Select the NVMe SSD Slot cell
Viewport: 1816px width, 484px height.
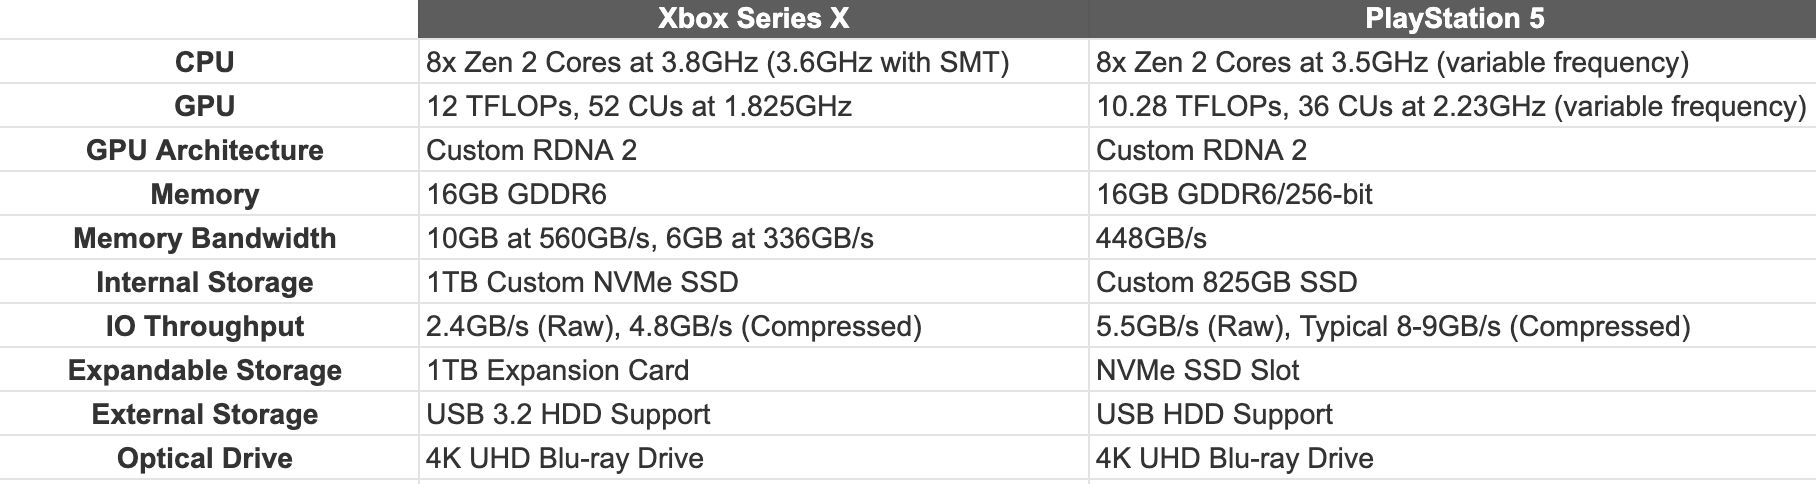1197,370
